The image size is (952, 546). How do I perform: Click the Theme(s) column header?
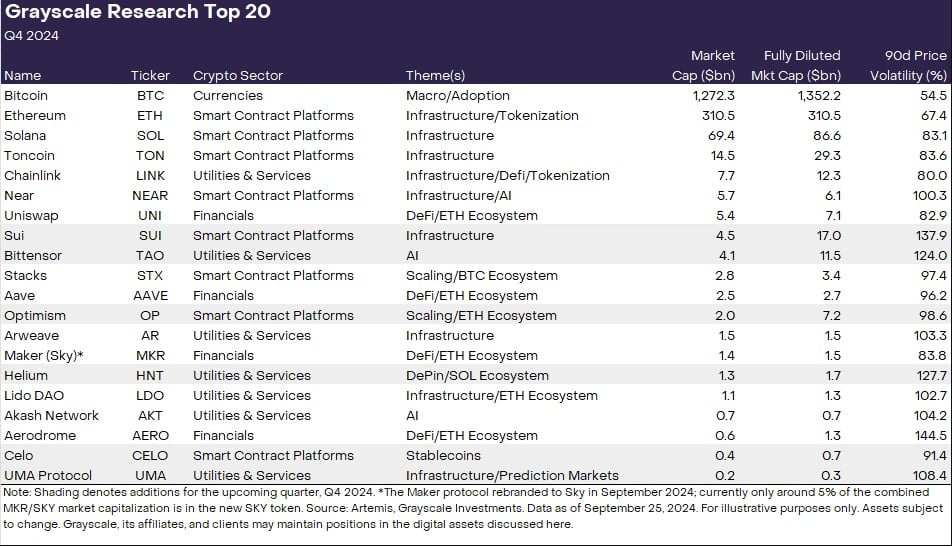point(436,75)
